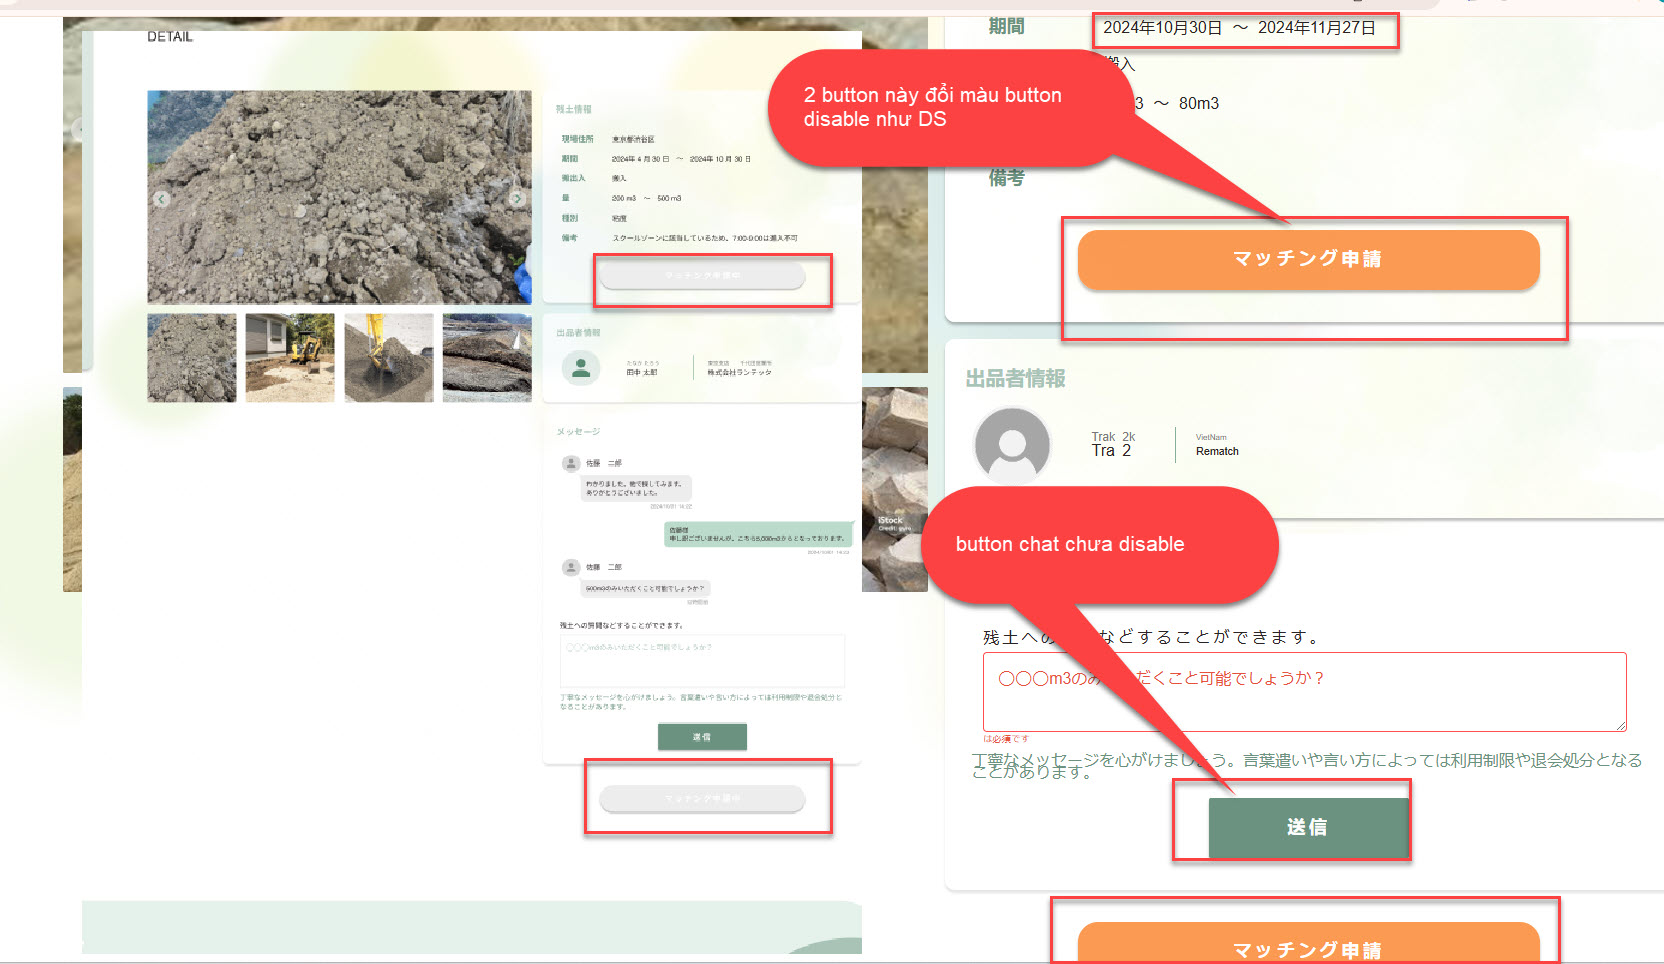
Task: Click the previous image arrow on the soil photo
Action: point(162,199)
